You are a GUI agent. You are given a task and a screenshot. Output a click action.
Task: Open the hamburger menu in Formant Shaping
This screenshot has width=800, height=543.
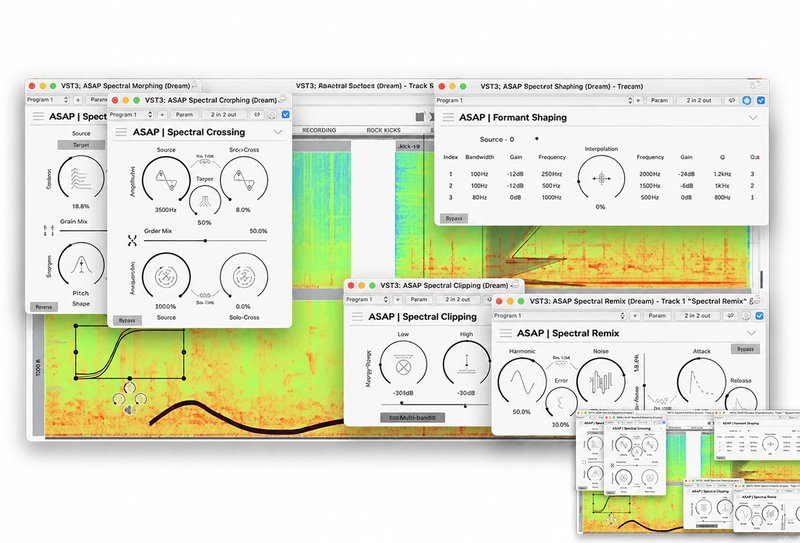448,117
